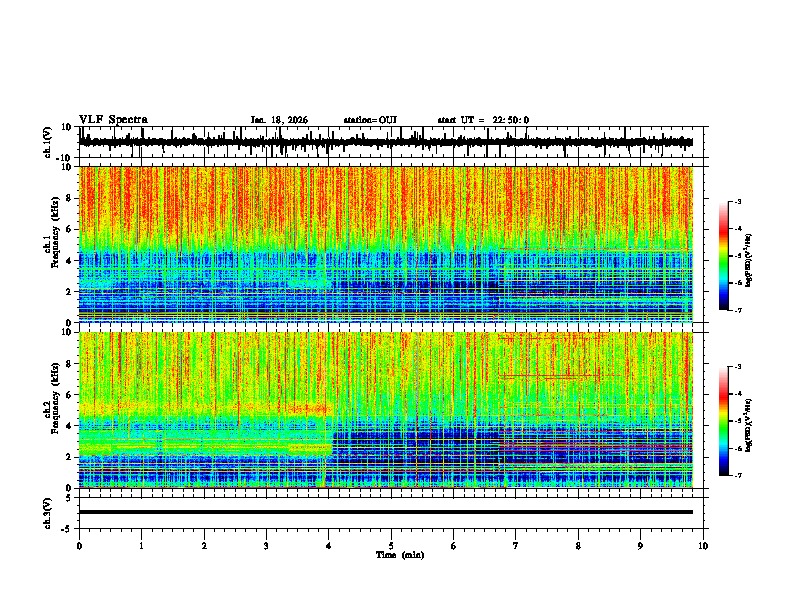This screenshot has width=792, height=612.
Task: Click time axis tick label "1"
Action: [141, 546]
